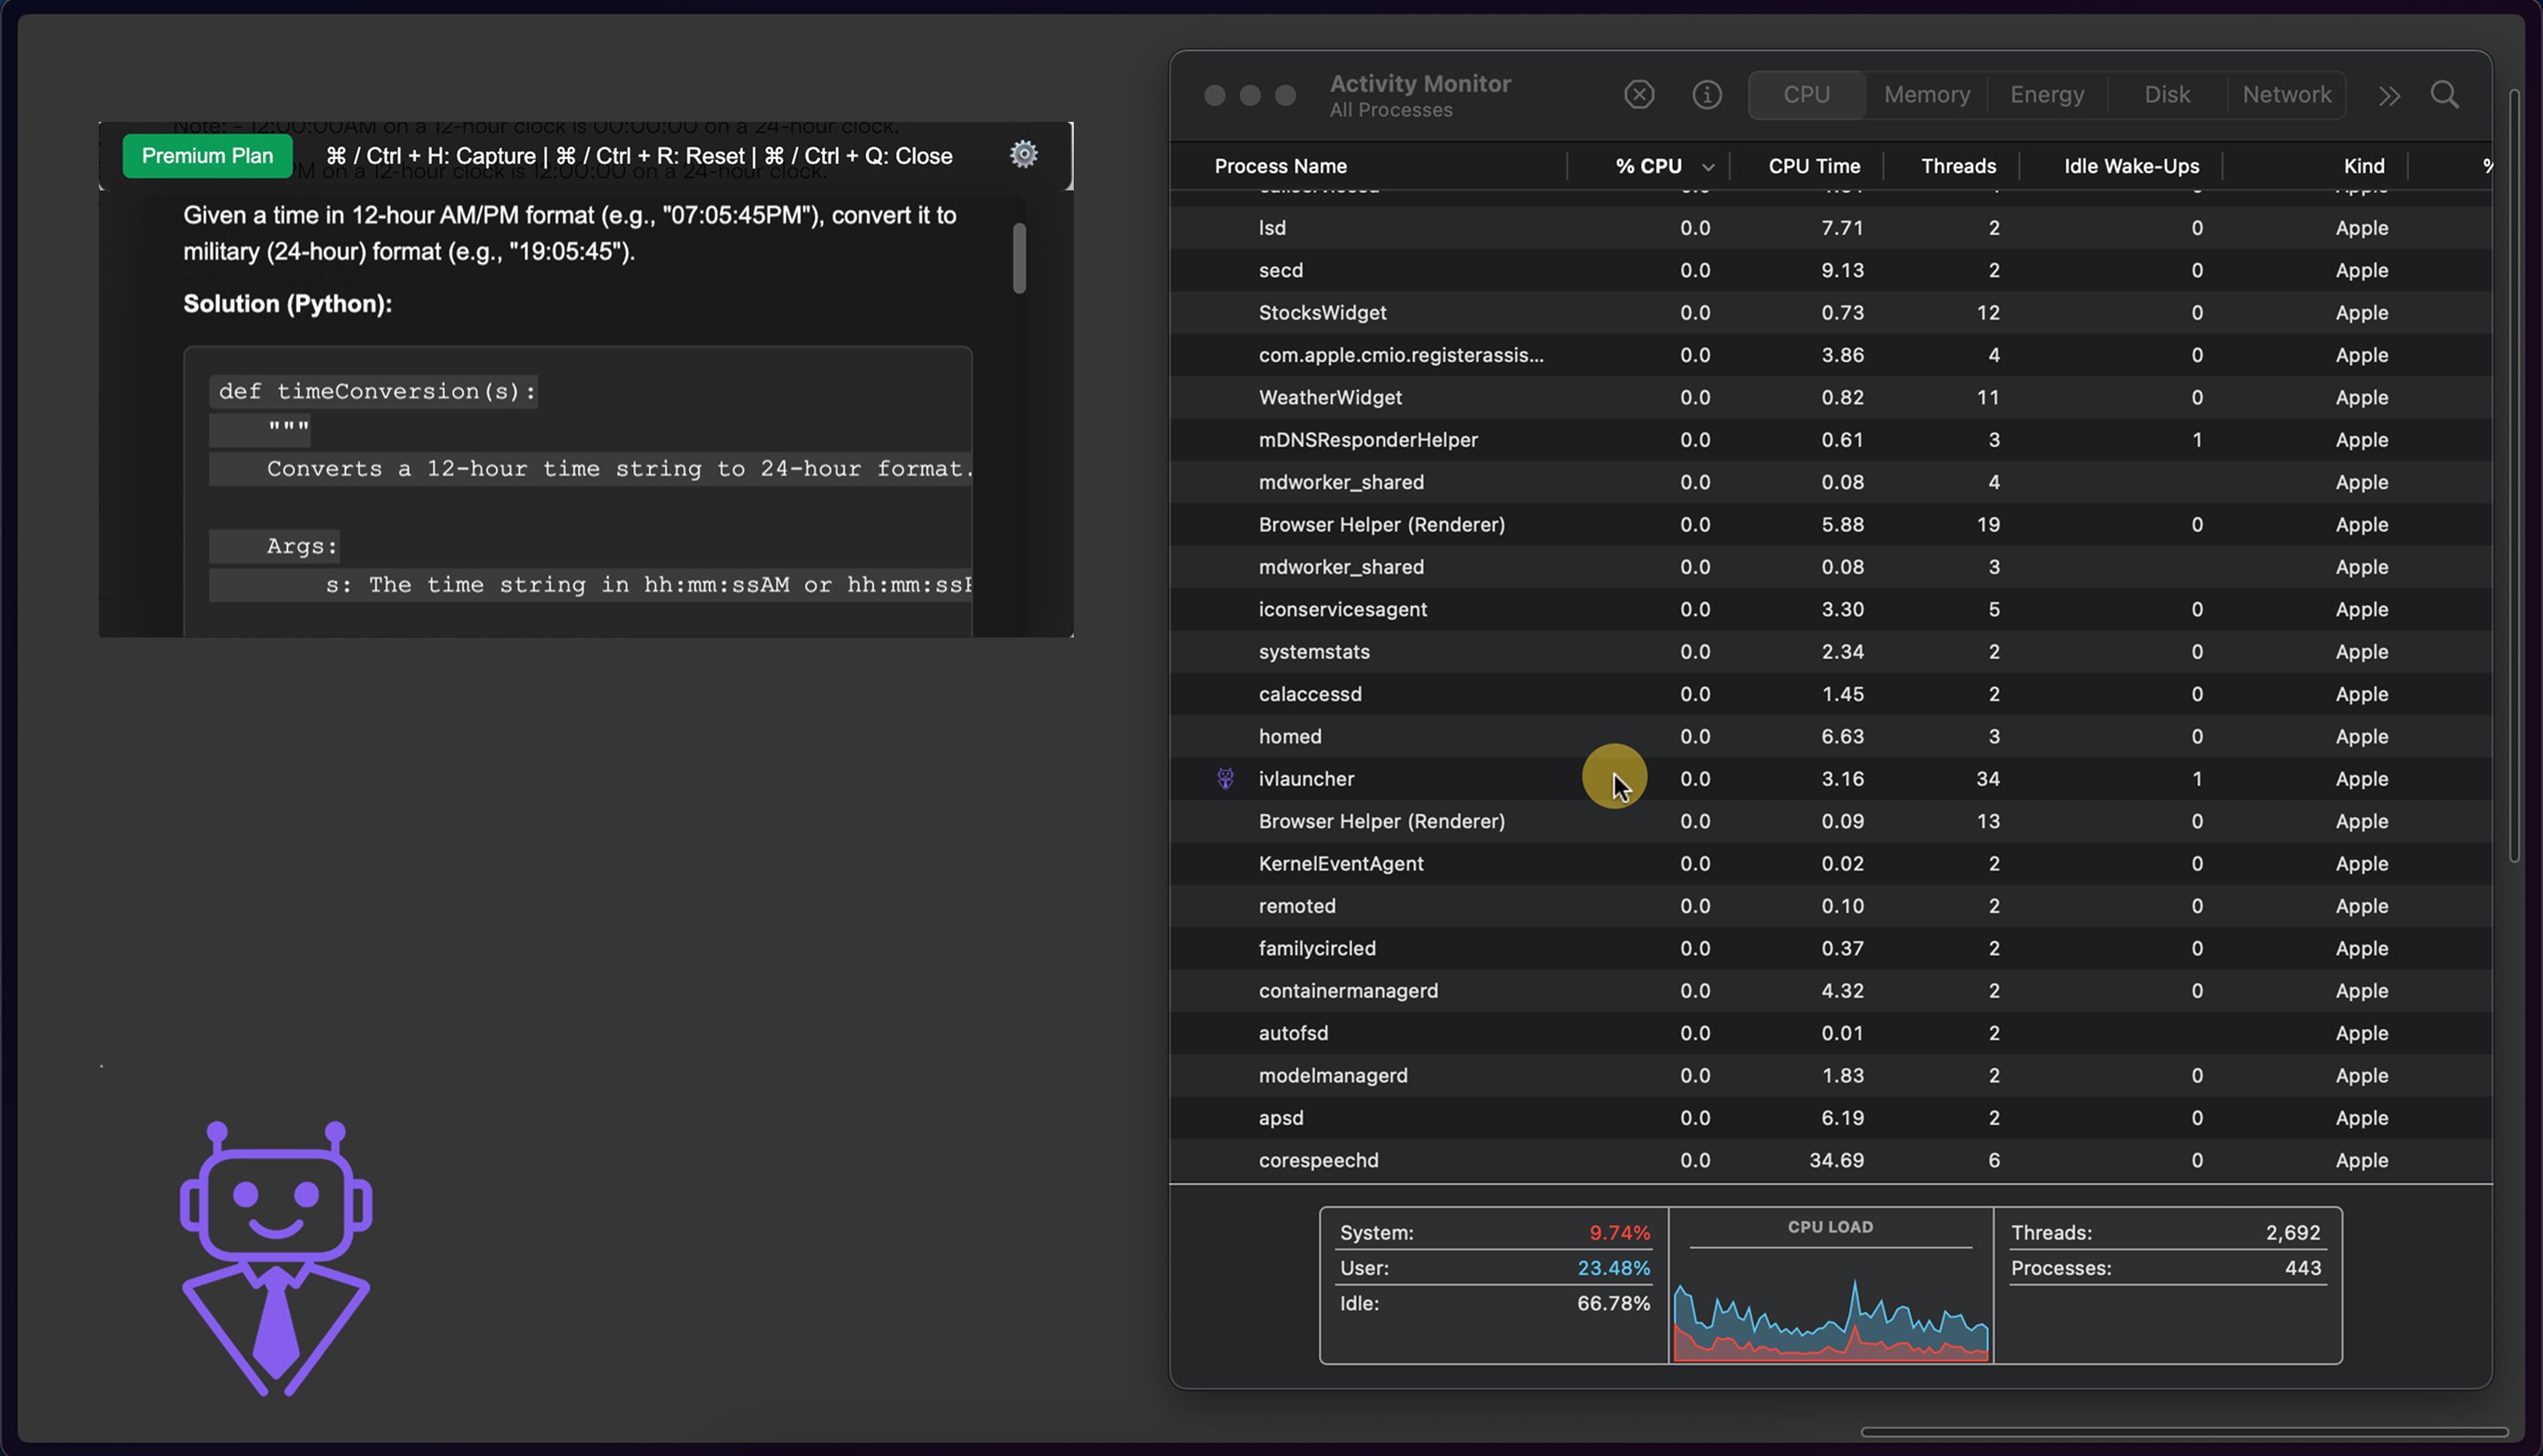Image resolution: width=2543 pixels, height=1456 pixels.
Task: Click the green window zoom dot
Action: point(1285,95)
